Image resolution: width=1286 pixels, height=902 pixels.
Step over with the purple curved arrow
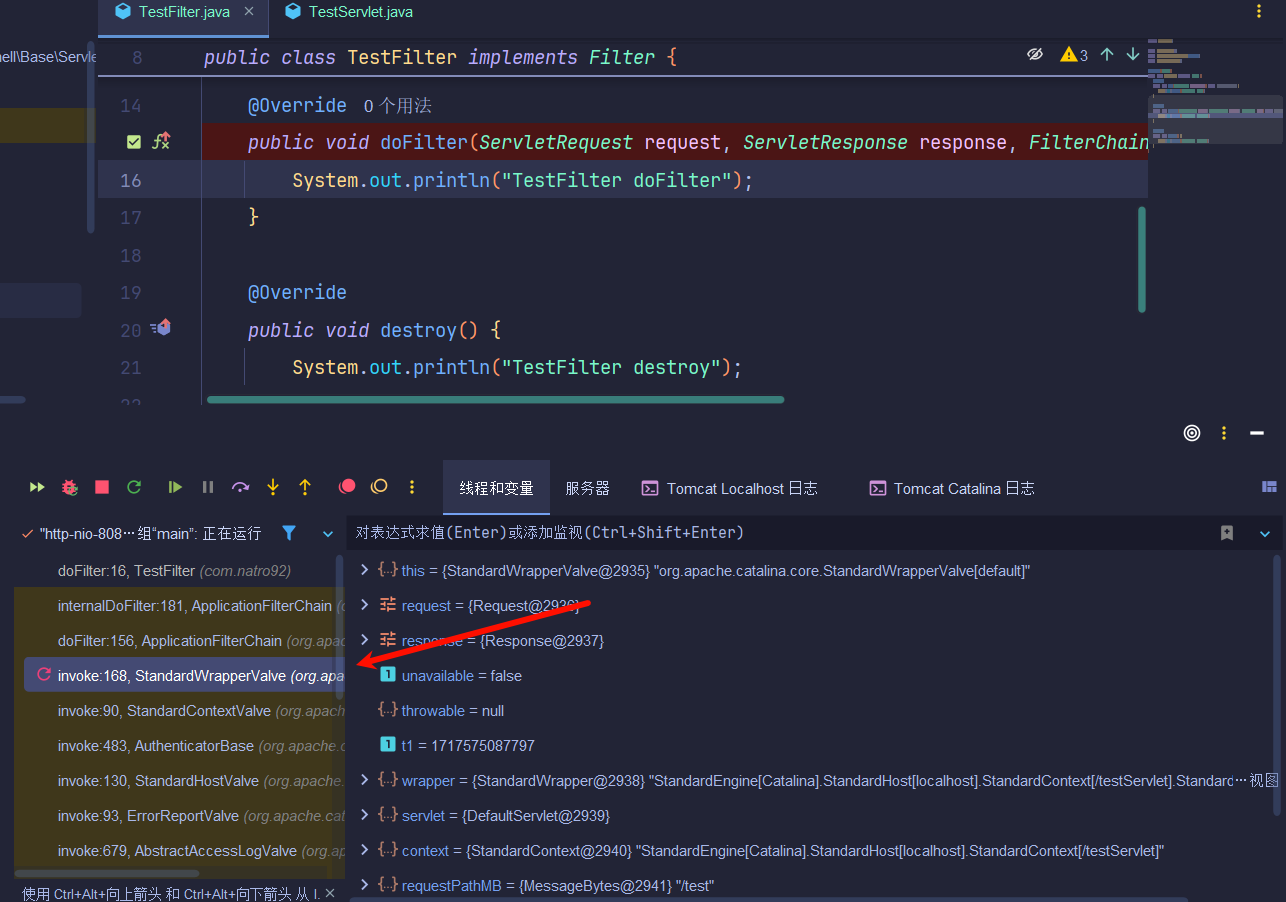click(240, 487)
